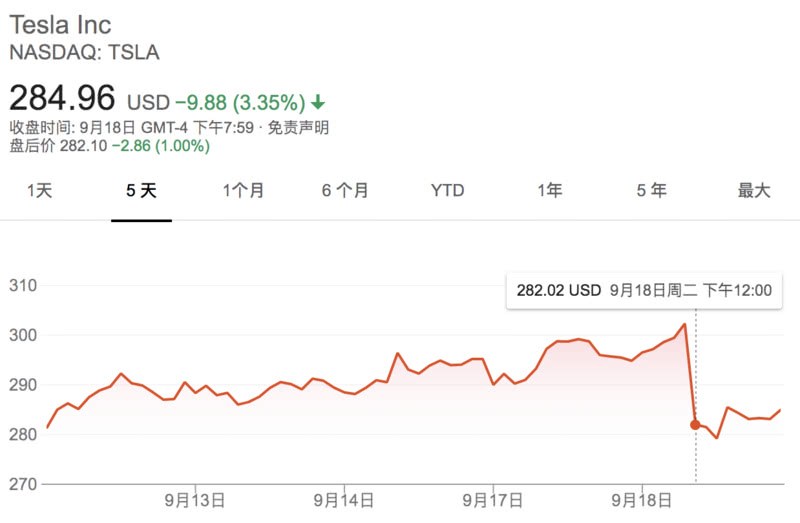Switch to the 1个月 tab
Image resolution: width=800 pixels, height=523 pixels.
[x=243, y=190]
